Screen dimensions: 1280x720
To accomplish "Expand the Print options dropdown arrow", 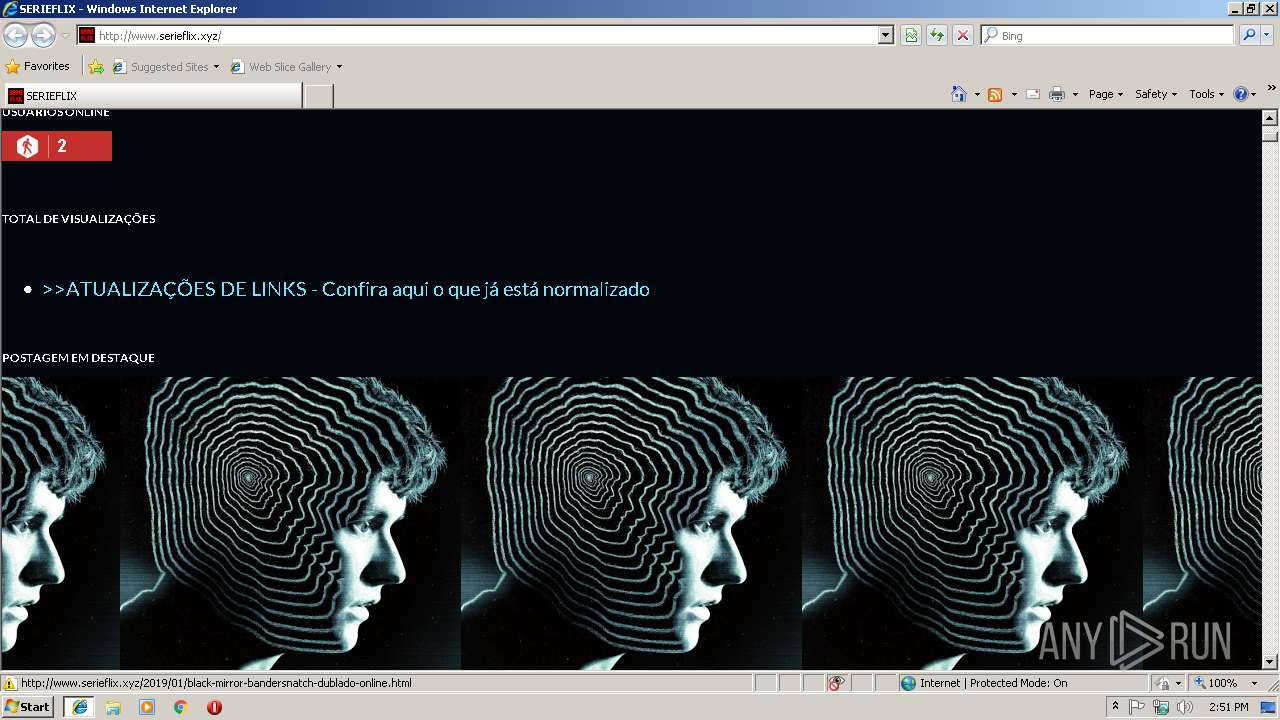I will (x=1075, y=94).
